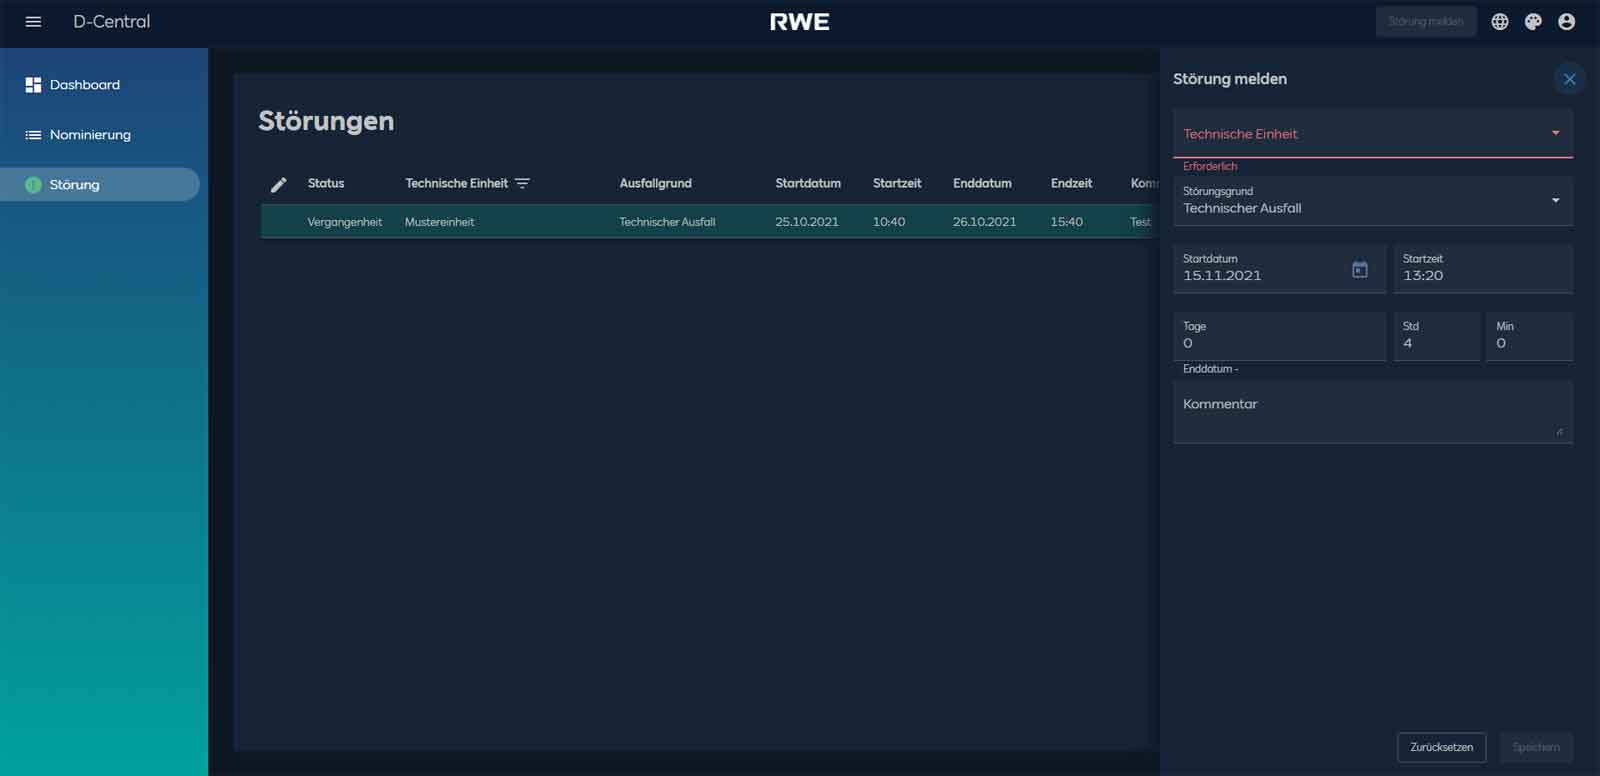Click the RWE logo
1600x776 pixels.
coord(799,22)
